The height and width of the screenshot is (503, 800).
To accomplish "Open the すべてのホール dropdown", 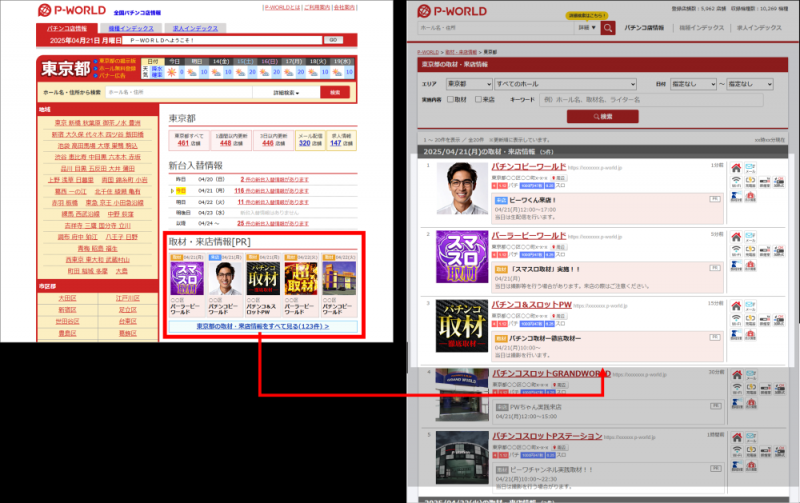I will click(565, 84).
